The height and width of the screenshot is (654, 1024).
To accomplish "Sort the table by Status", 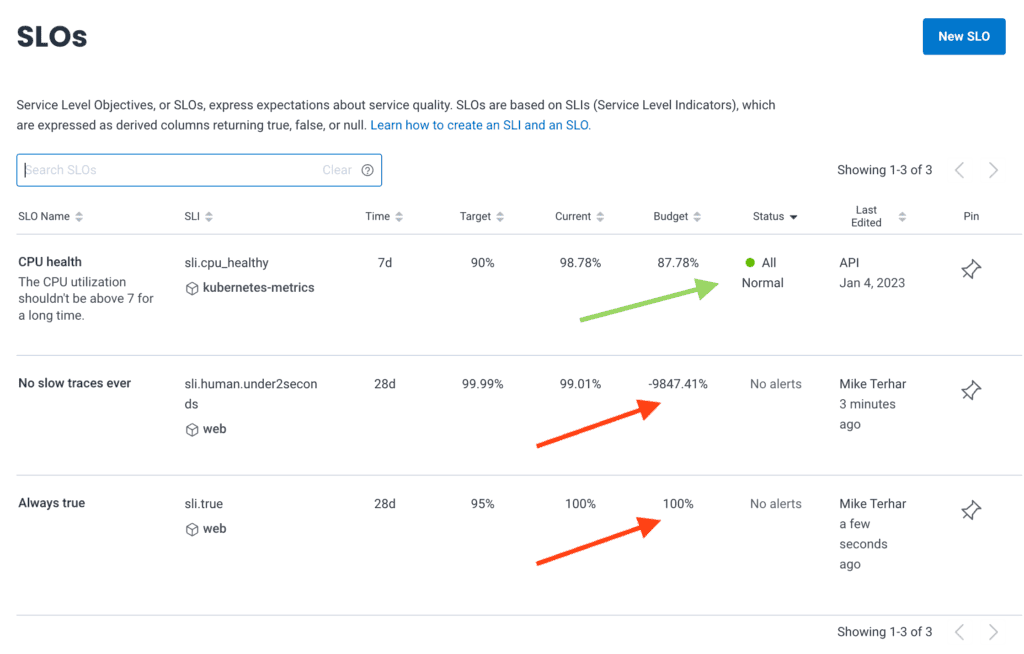I will [x=774, y=217].
